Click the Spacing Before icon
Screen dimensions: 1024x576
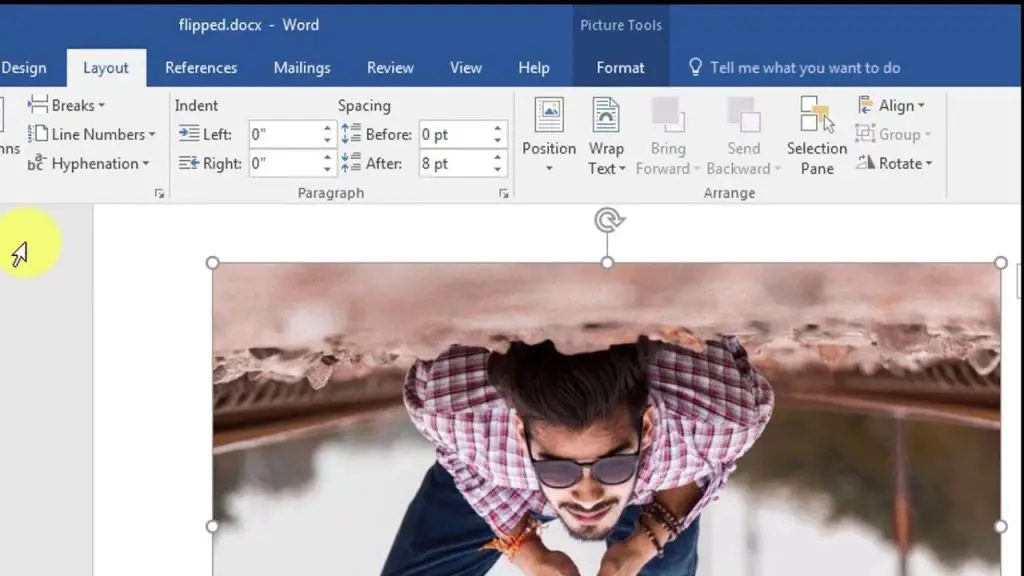tap(351, 133)
